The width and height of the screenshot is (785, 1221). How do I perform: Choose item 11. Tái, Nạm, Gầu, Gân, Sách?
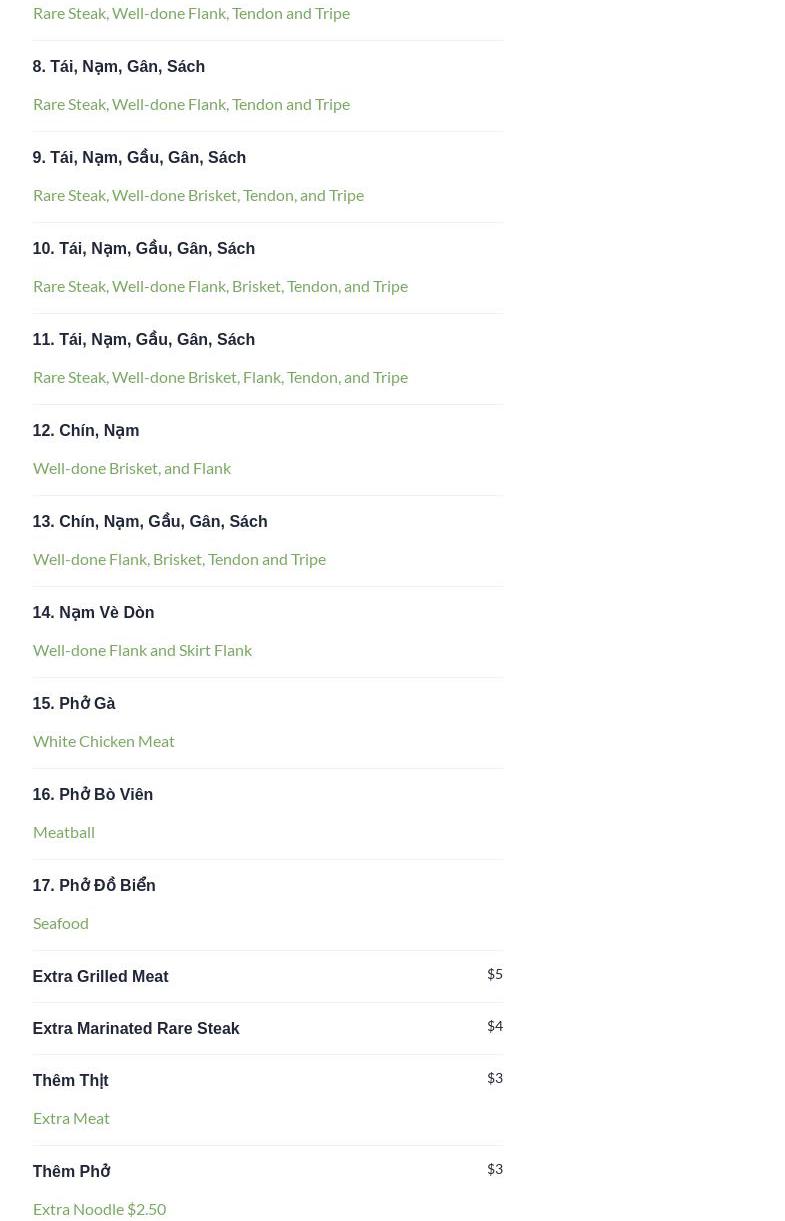[143, 340]
